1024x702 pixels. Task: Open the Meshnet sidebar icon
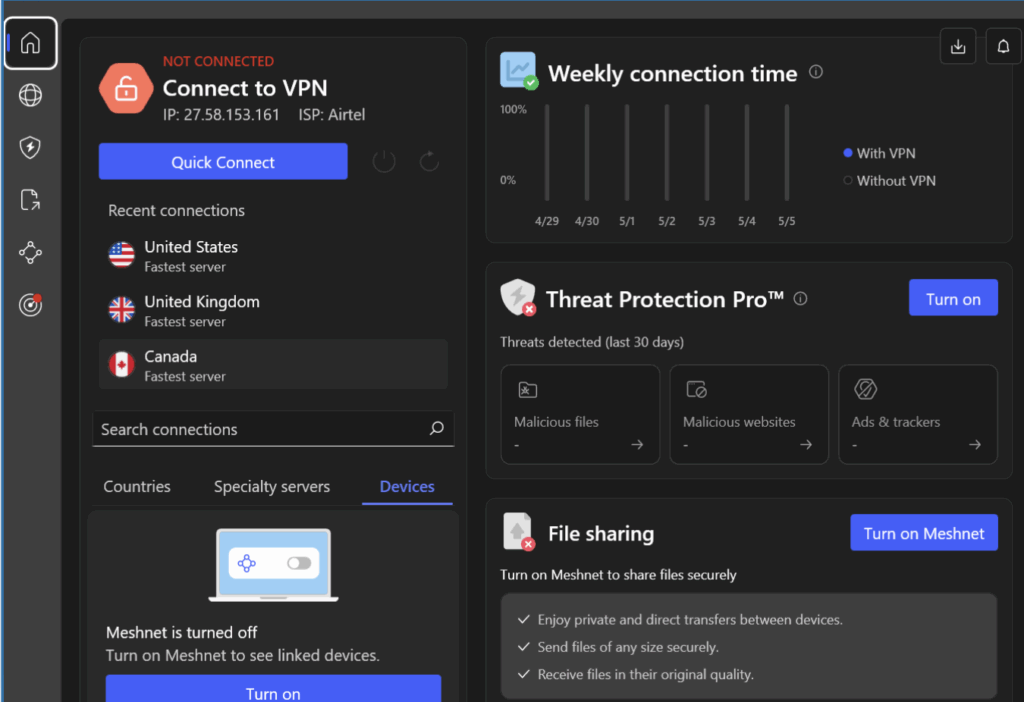pyautogui.click(x=30, y=252)
